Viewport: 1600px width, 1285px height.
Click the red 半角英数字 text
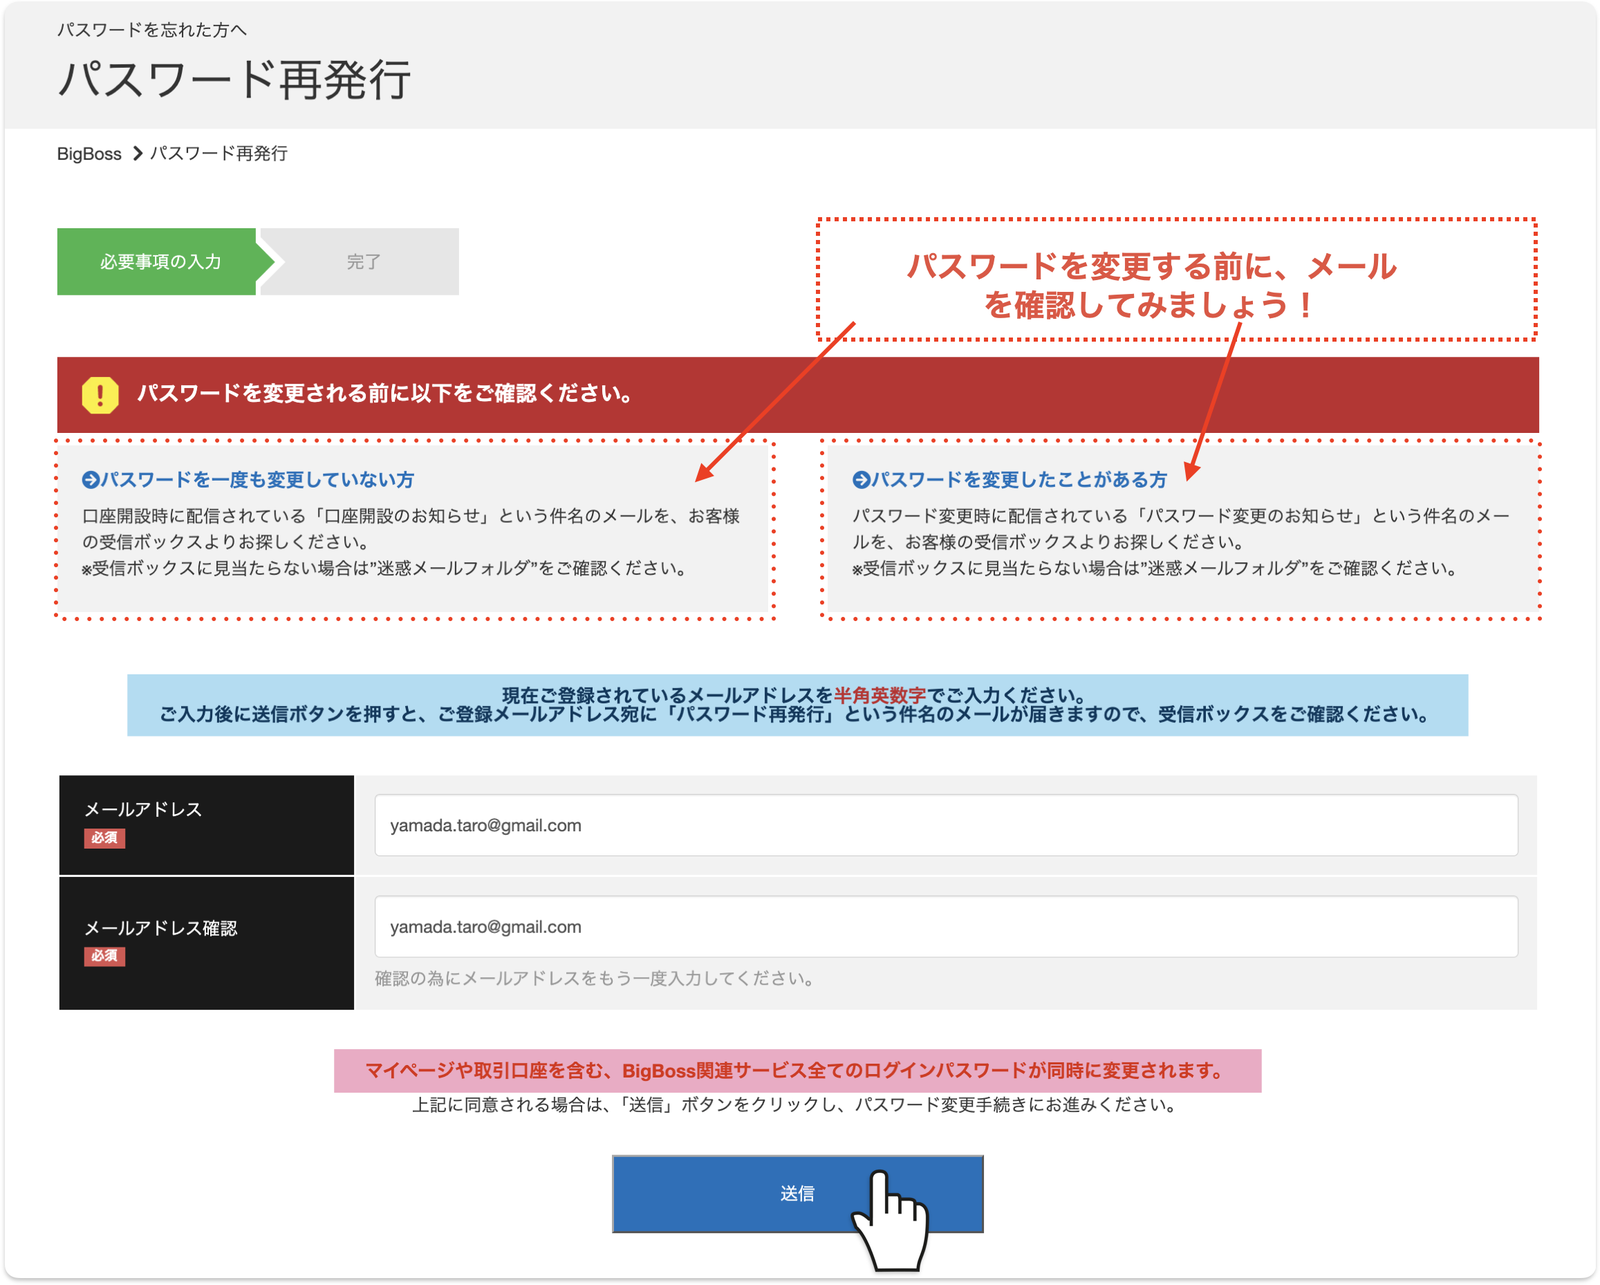pos(880,695)
